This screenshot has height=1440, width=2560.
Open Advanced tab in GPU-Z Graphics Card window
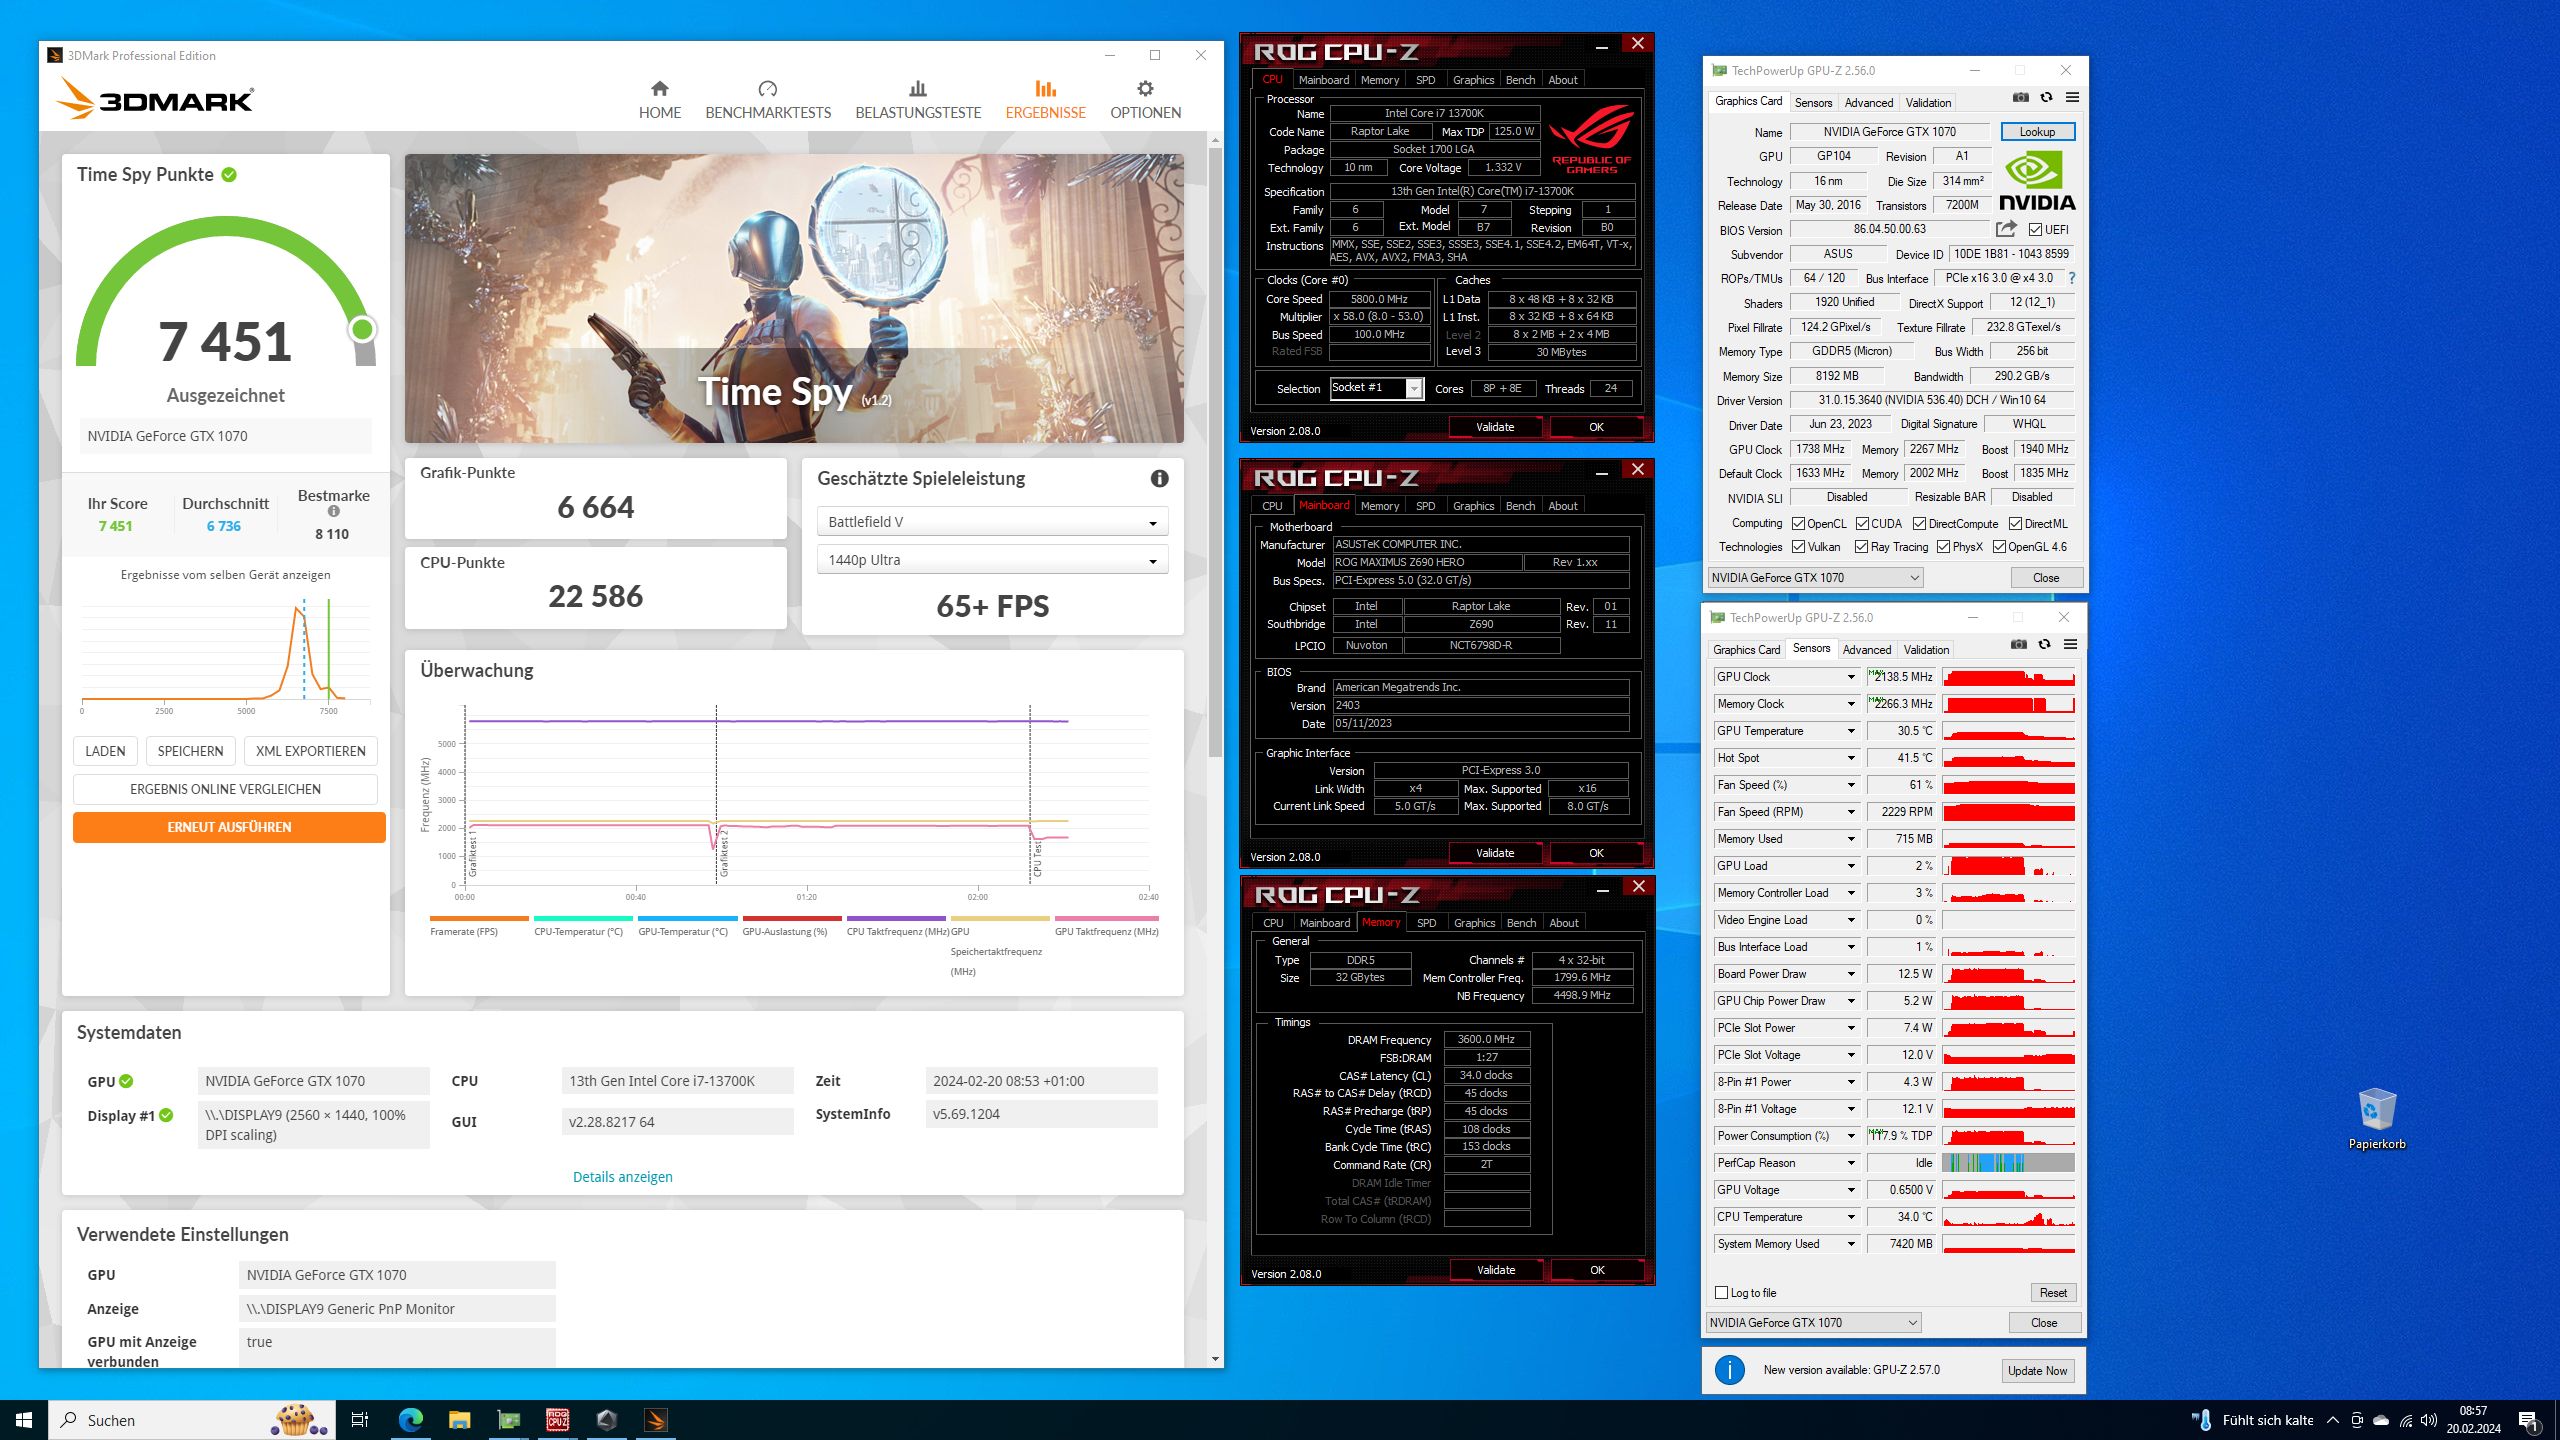(x=1868, y=103)
